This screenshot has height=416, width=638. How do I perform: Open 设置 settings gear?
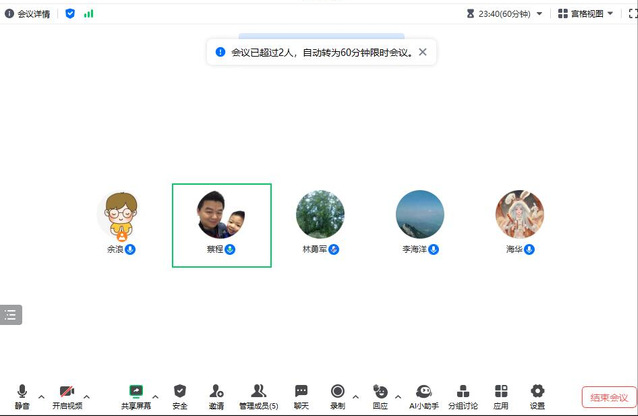point(537,394)
